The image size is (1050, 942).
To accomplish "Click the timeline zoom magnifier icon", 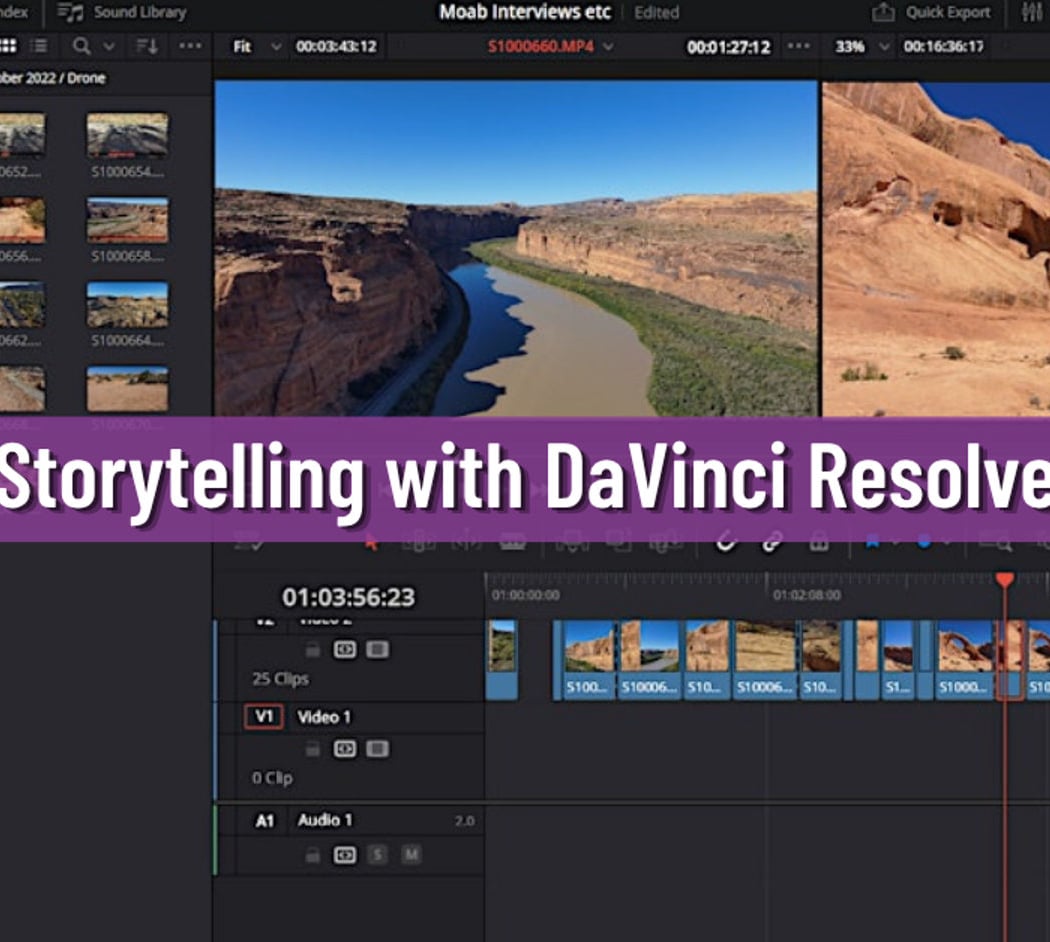I will (995, 541).
